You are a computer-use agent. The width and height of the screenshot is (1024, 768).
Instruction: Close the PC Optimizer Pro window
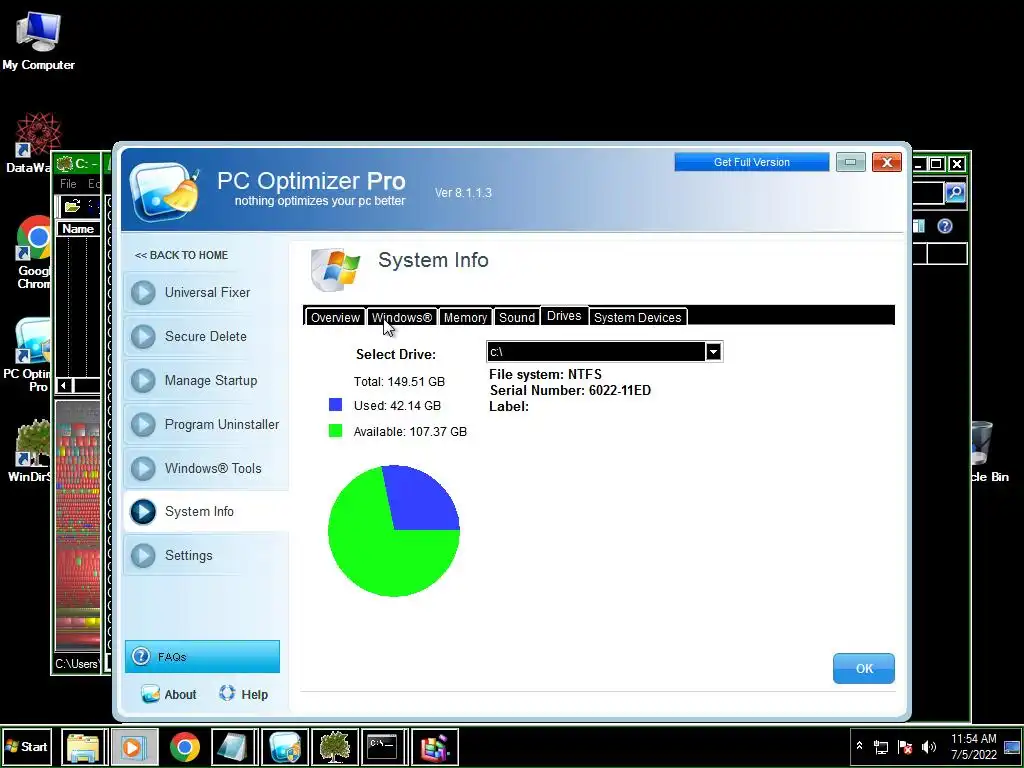click(x=886, y=162)
